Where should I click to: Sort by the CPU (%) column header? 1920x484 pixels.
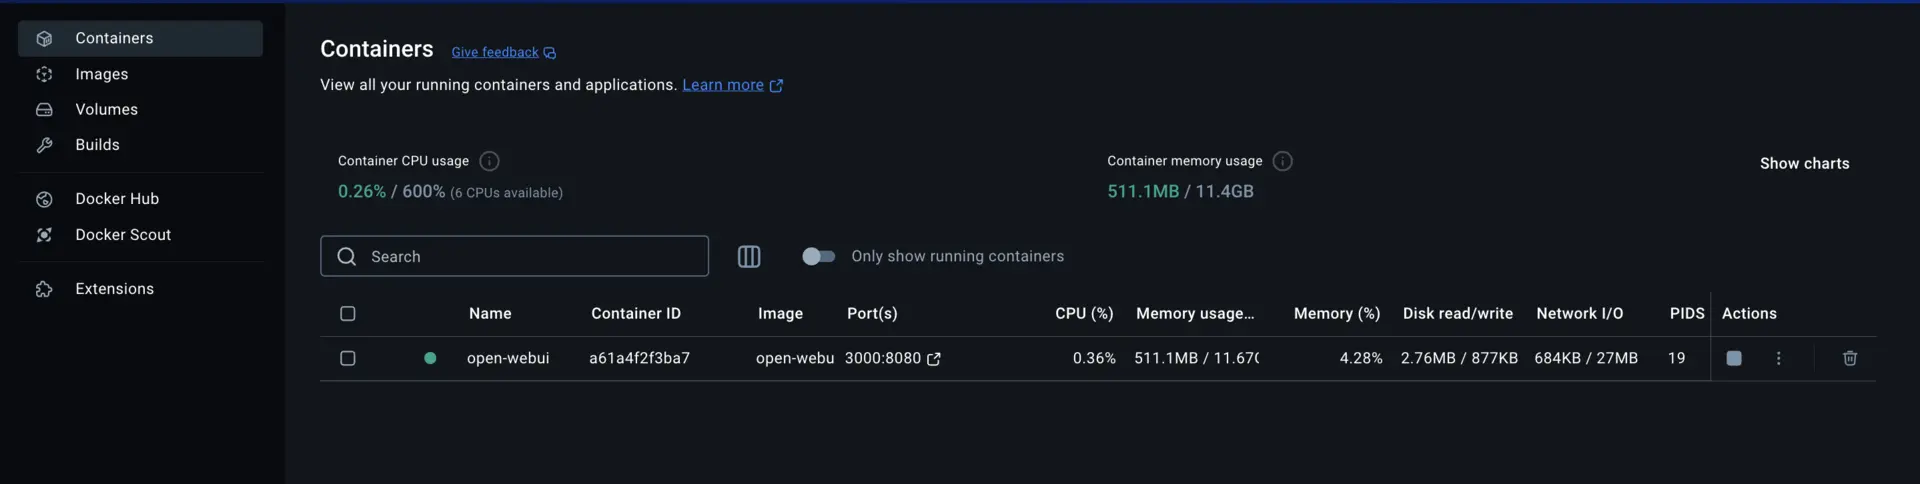[1084, 313]
